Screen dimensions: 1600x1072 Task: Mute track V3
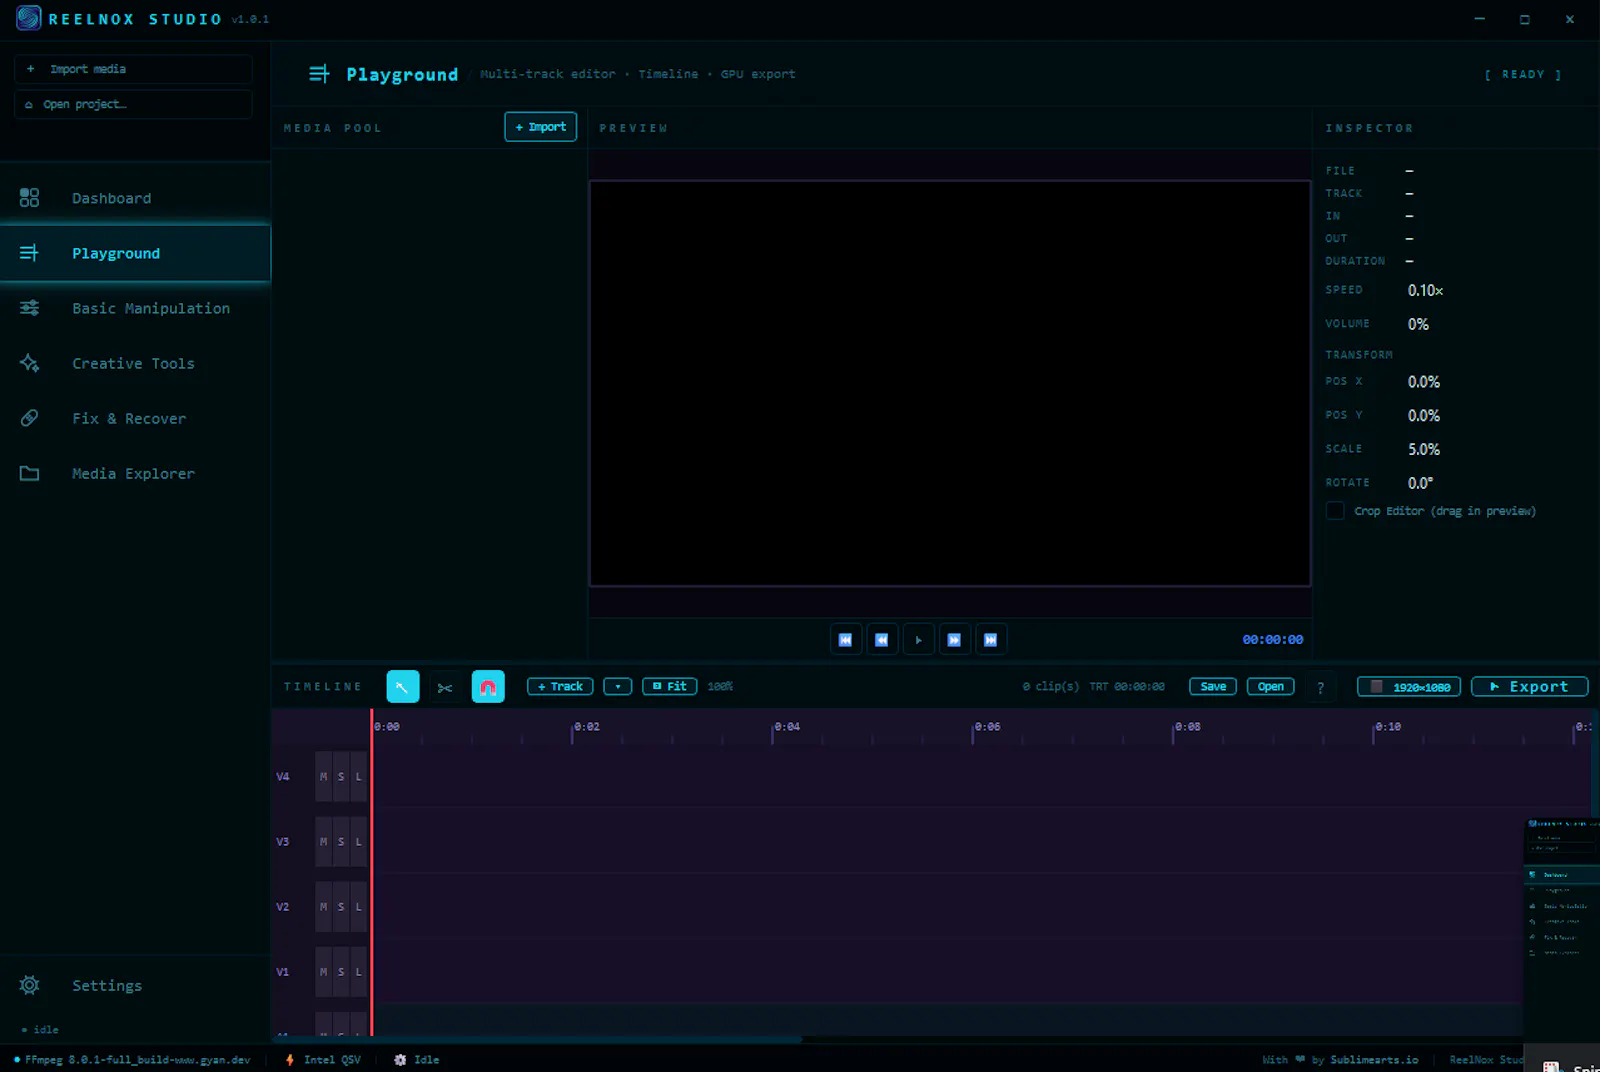pos(324,842)
